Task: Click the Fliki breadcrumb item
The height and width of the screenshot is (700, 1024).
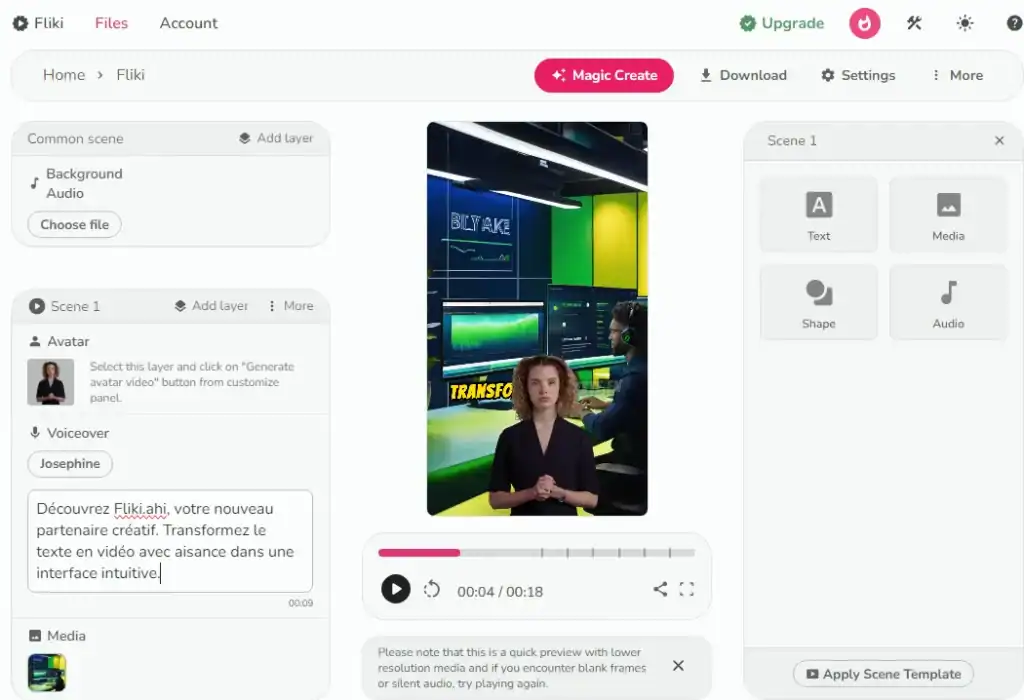Action: coord(131,75)
